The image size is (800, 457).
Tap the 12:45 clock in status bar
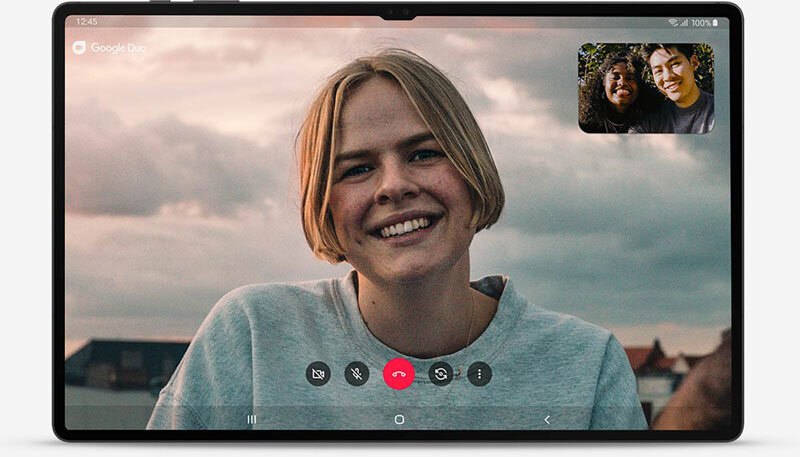pyautogui.click(x=86, y=22)
